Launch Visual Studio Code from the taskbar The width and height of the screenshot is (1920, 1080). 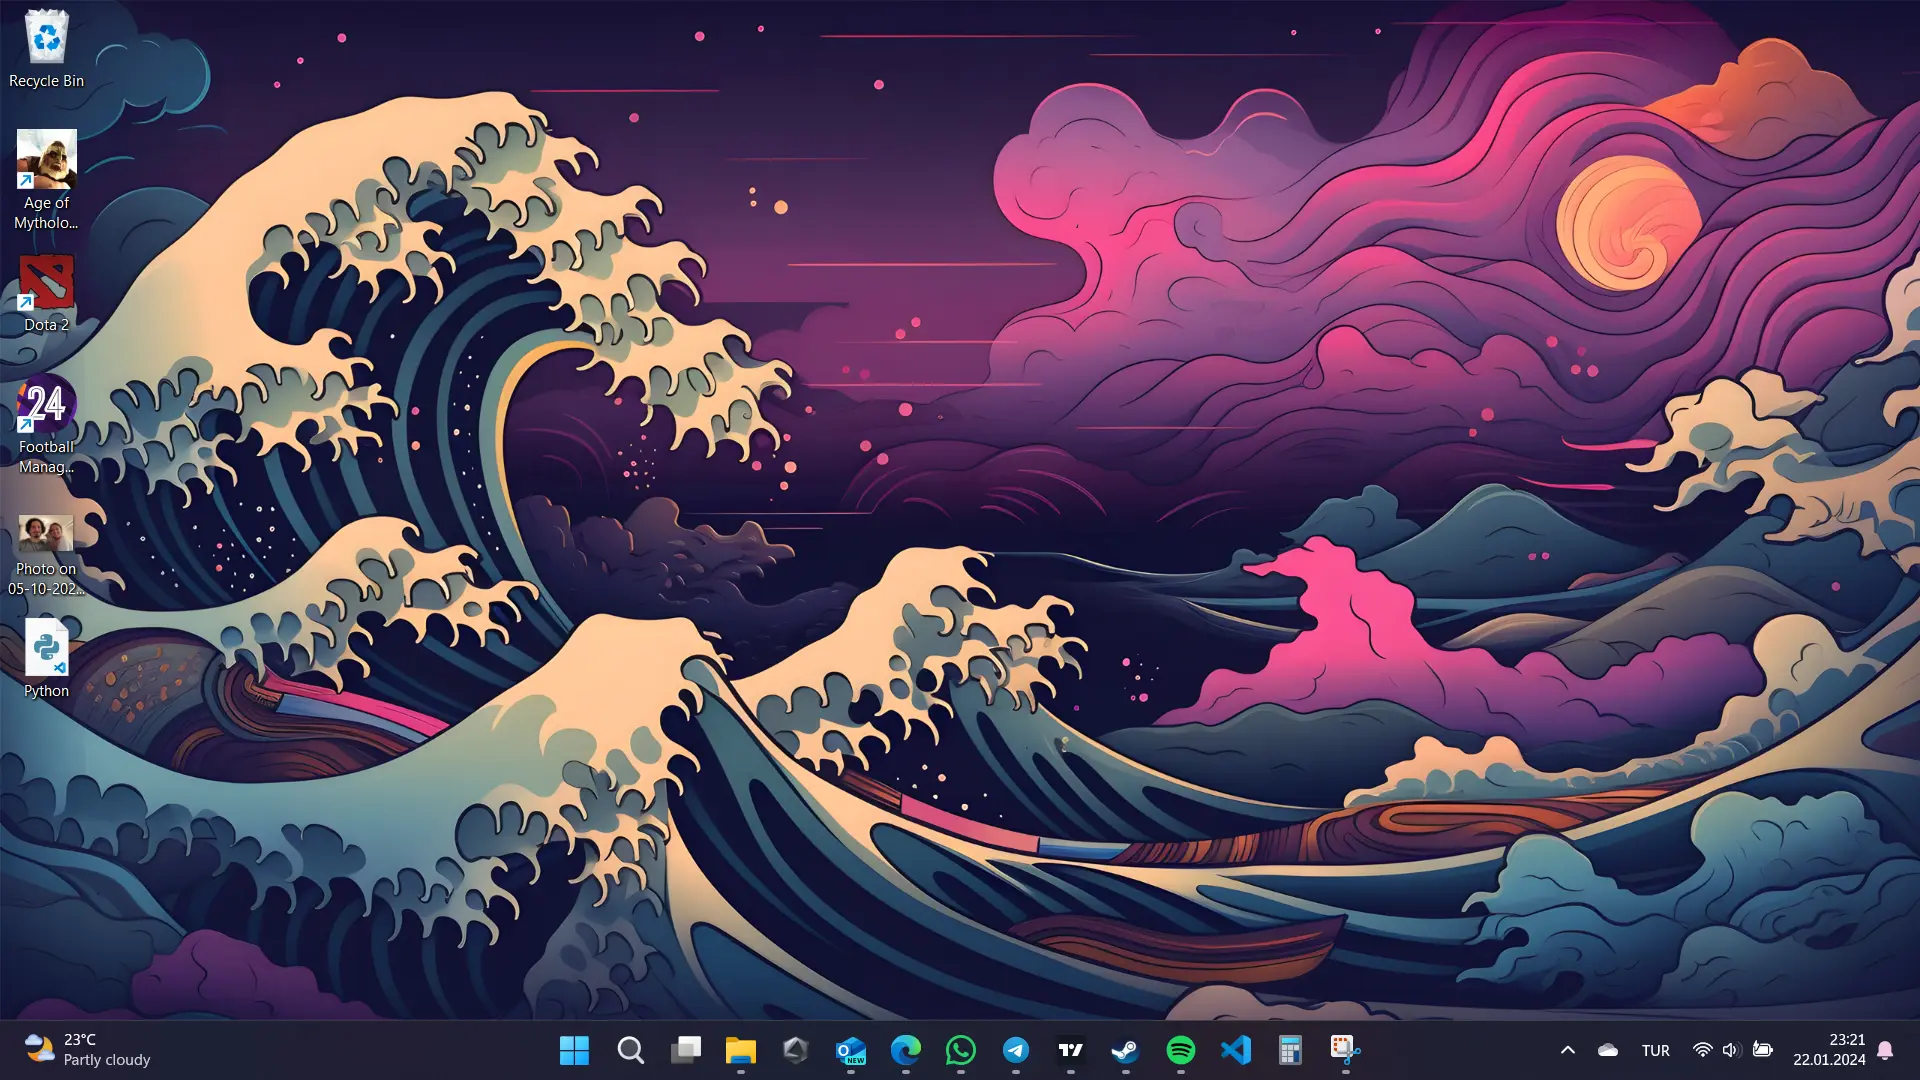(1236, 1050)
